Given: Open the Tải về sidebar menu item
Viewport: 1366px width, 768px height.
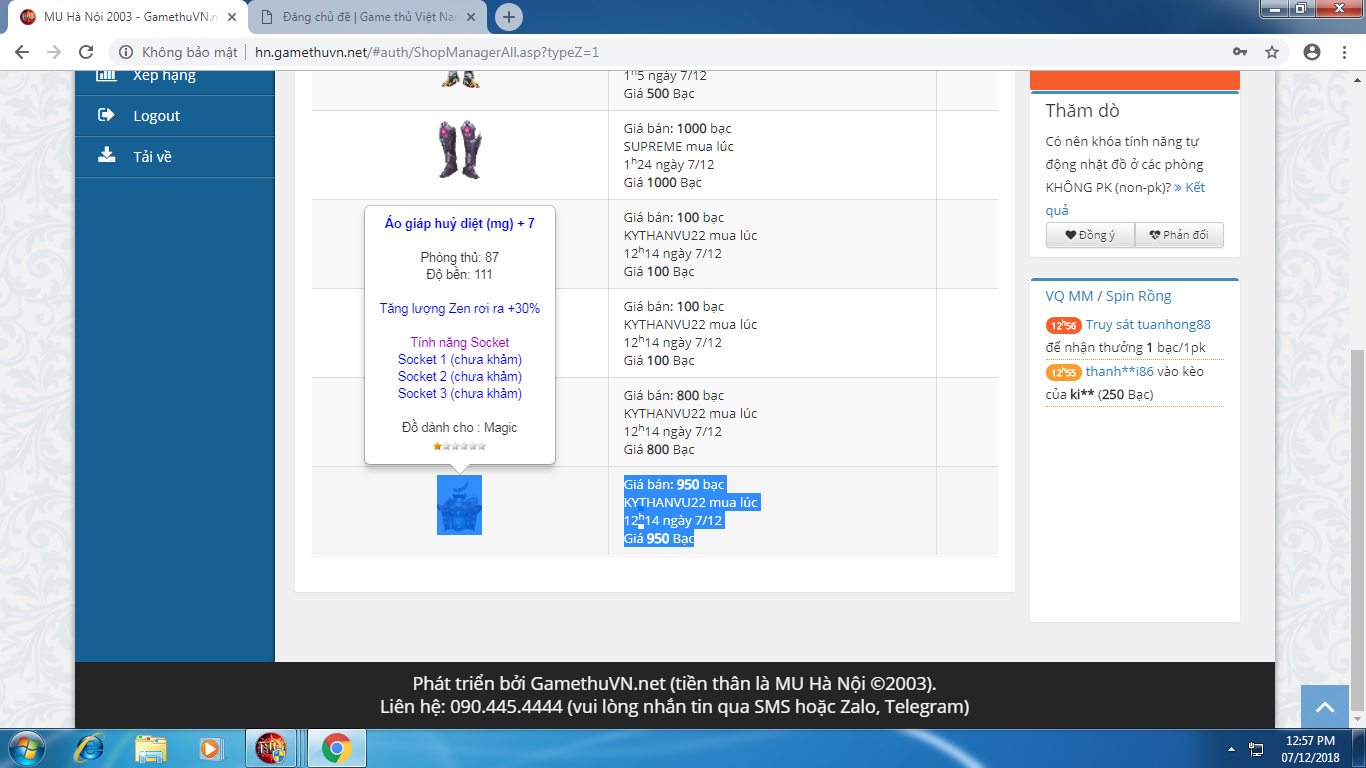Looking at the screenshot, I should [x=175, y=156].
